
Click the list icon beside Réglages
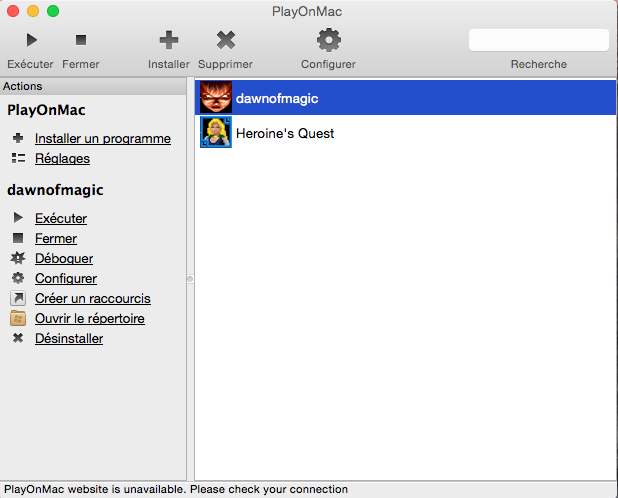click(18, 158)
